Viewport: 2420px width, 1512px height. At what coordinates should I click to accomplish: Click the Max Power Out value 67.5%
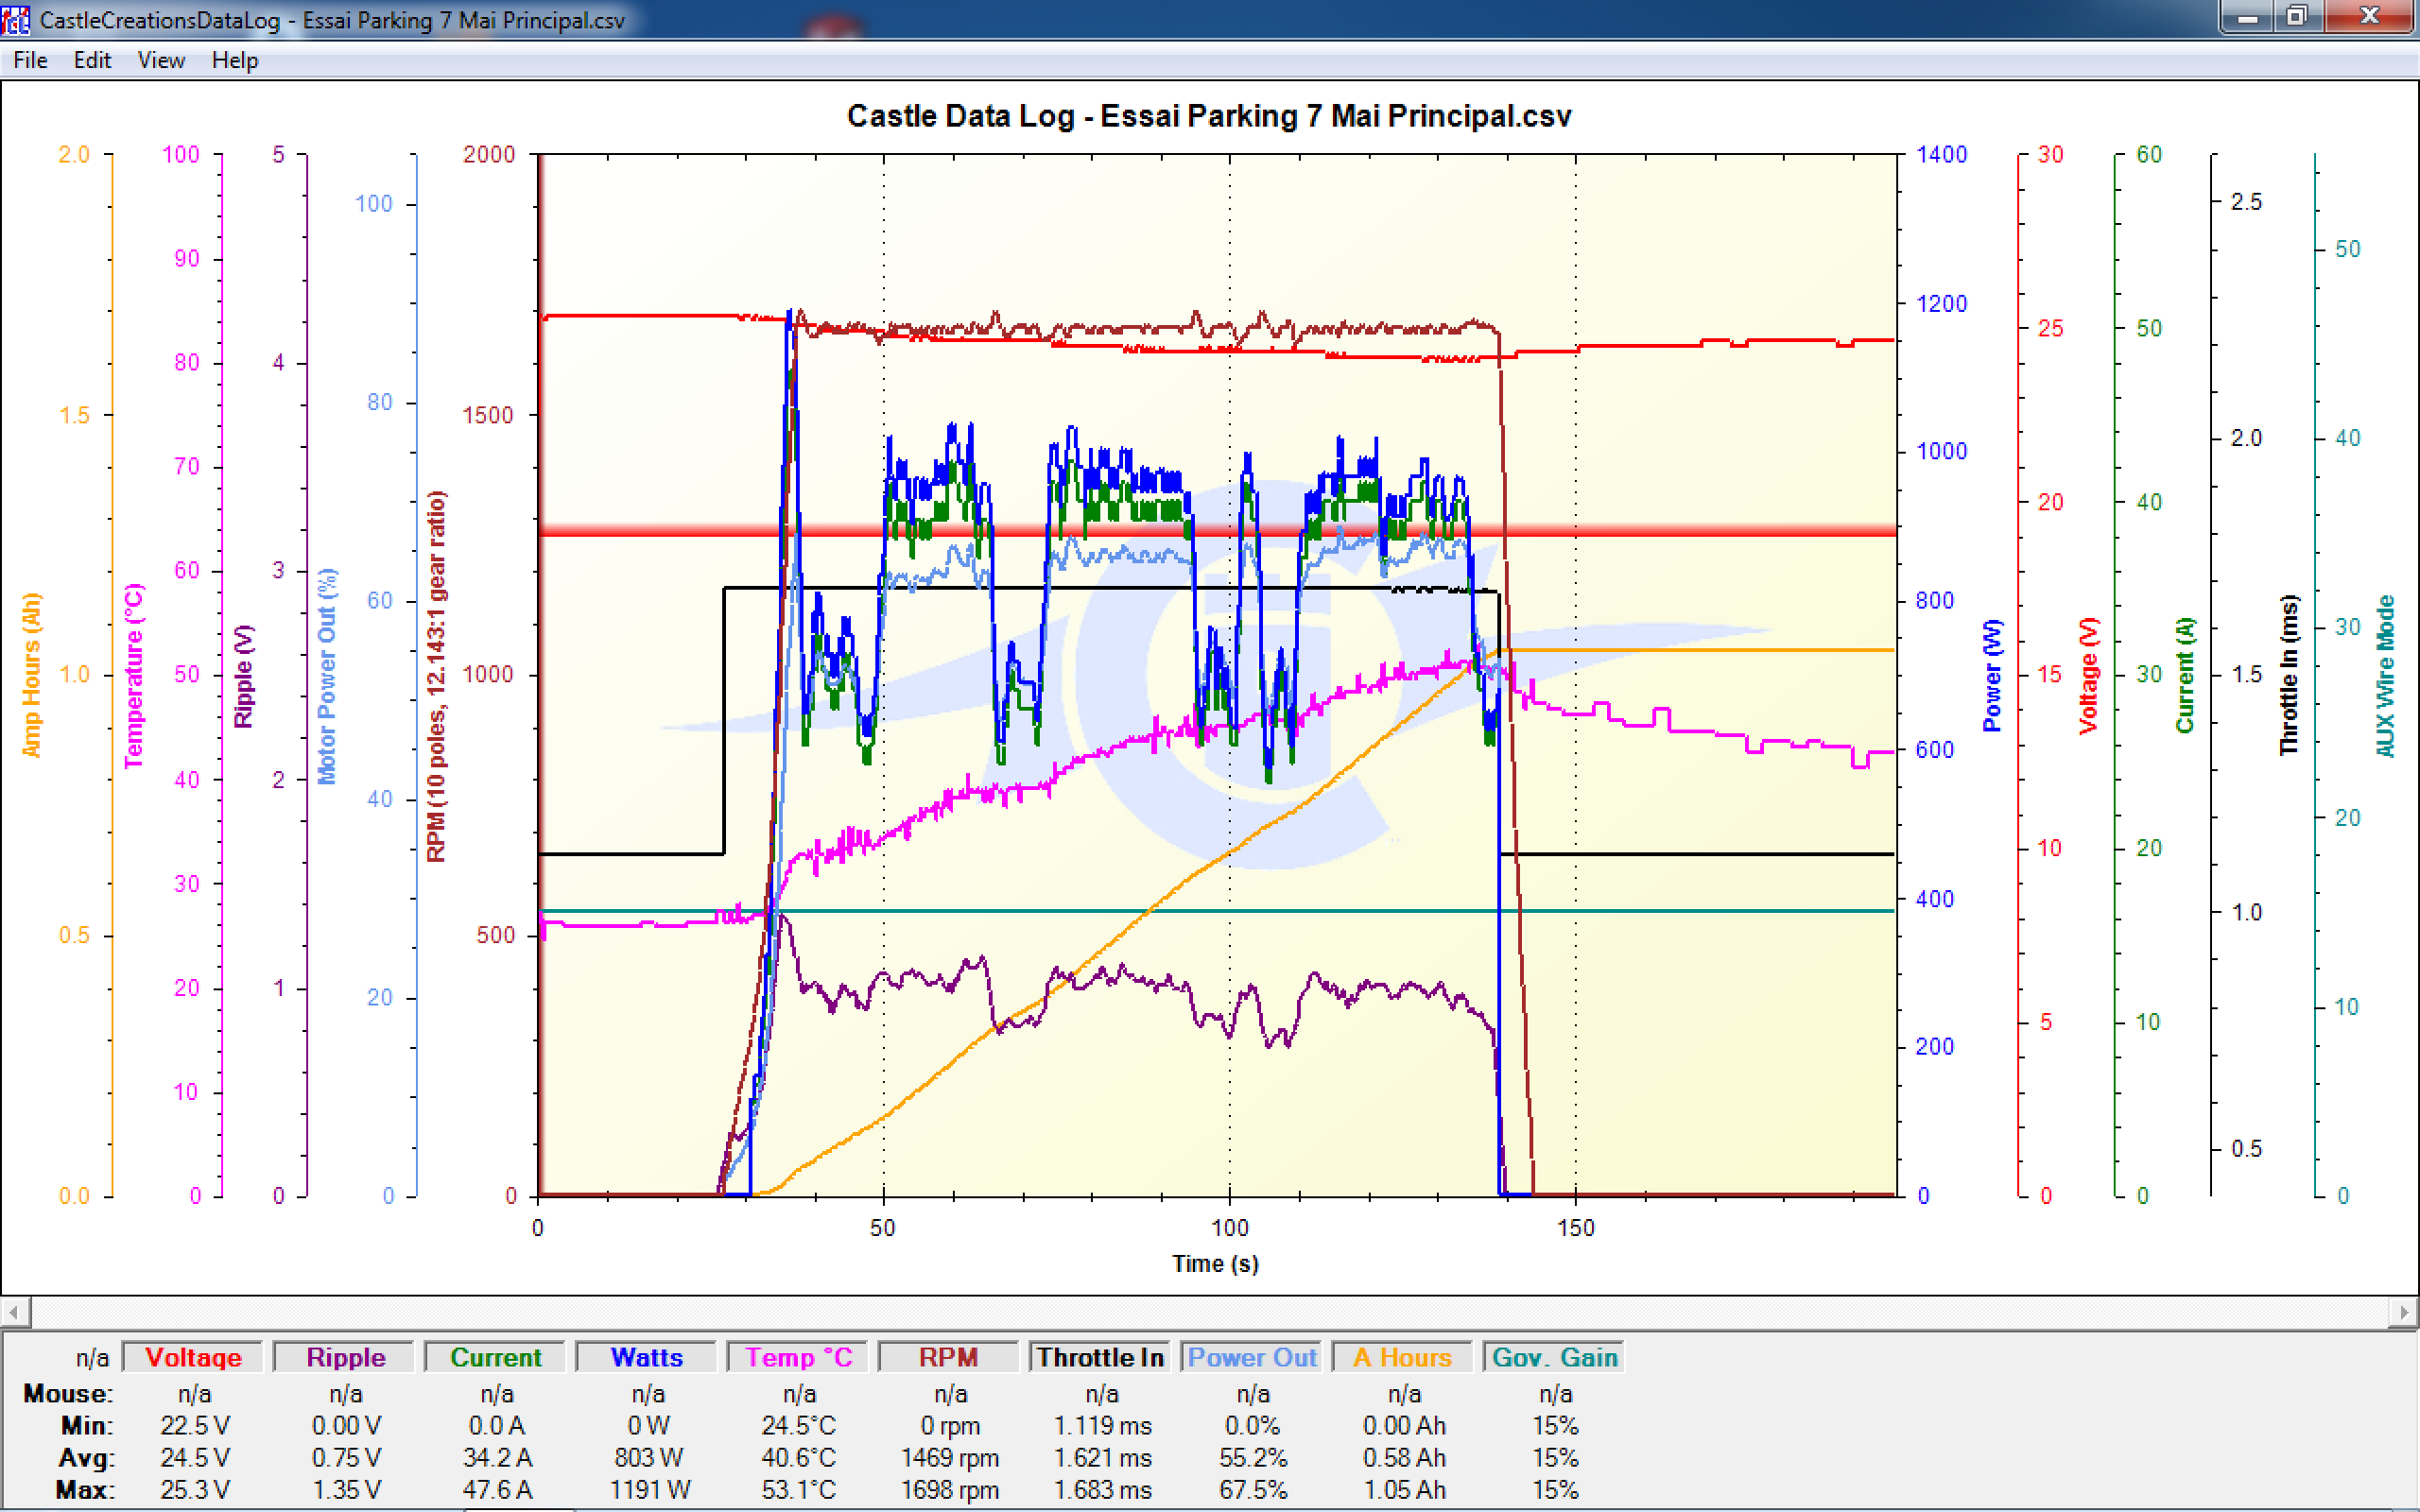point(1253,1489)
